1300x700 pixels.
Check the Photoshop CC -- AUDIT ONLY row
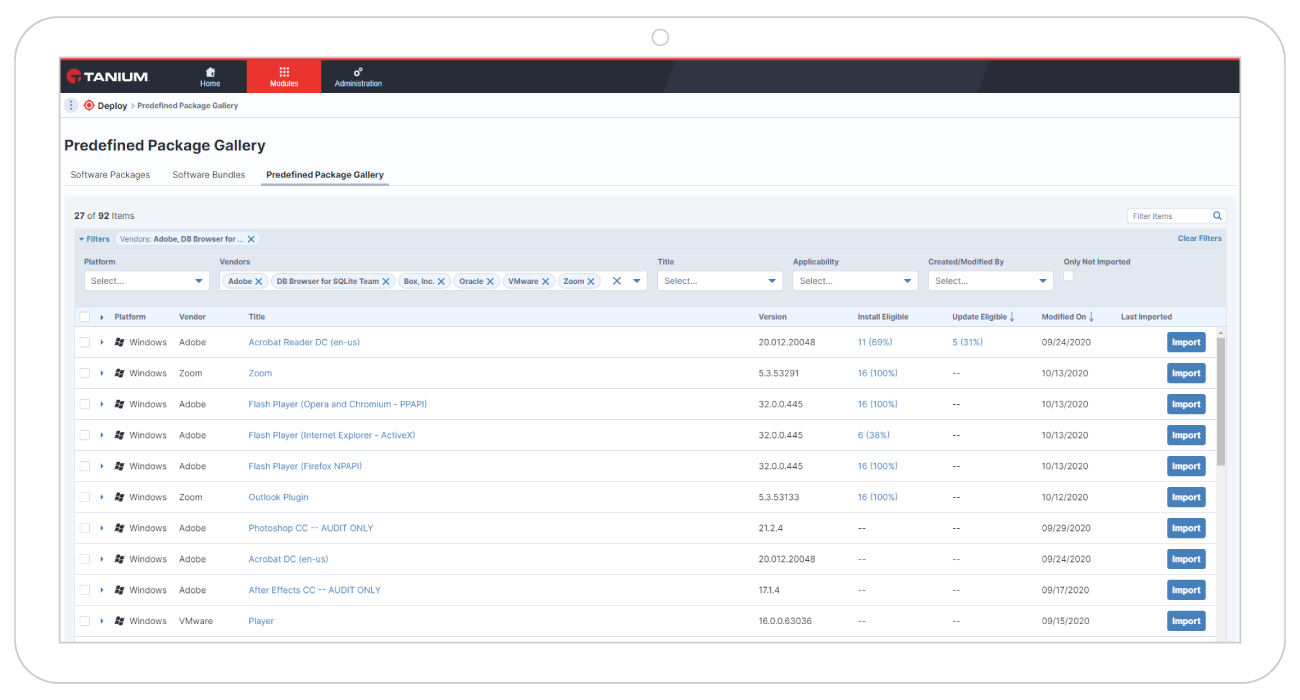pyautogui.click(x=85, y=528)
